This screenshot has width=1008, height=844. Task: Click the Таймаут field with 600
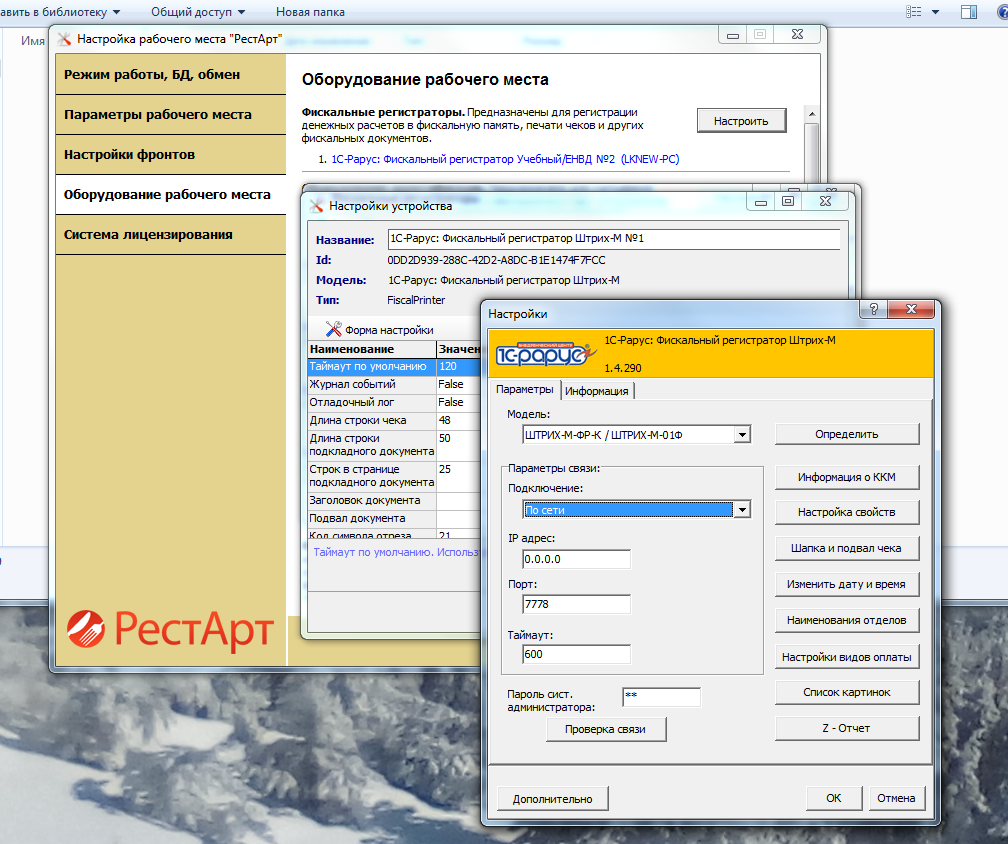pyautogui.click(x=577, y=654)
